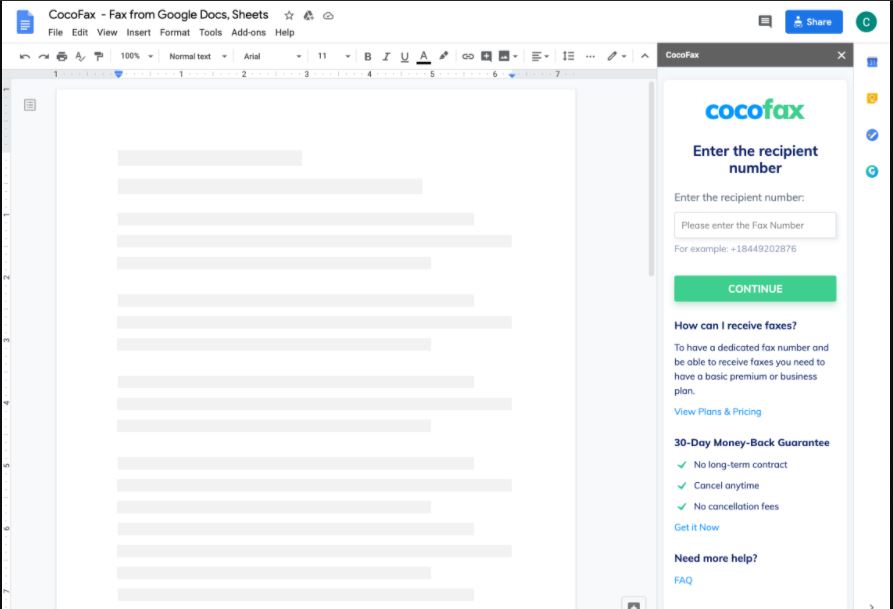Open the font size 11 dropdown

point(334,56)
